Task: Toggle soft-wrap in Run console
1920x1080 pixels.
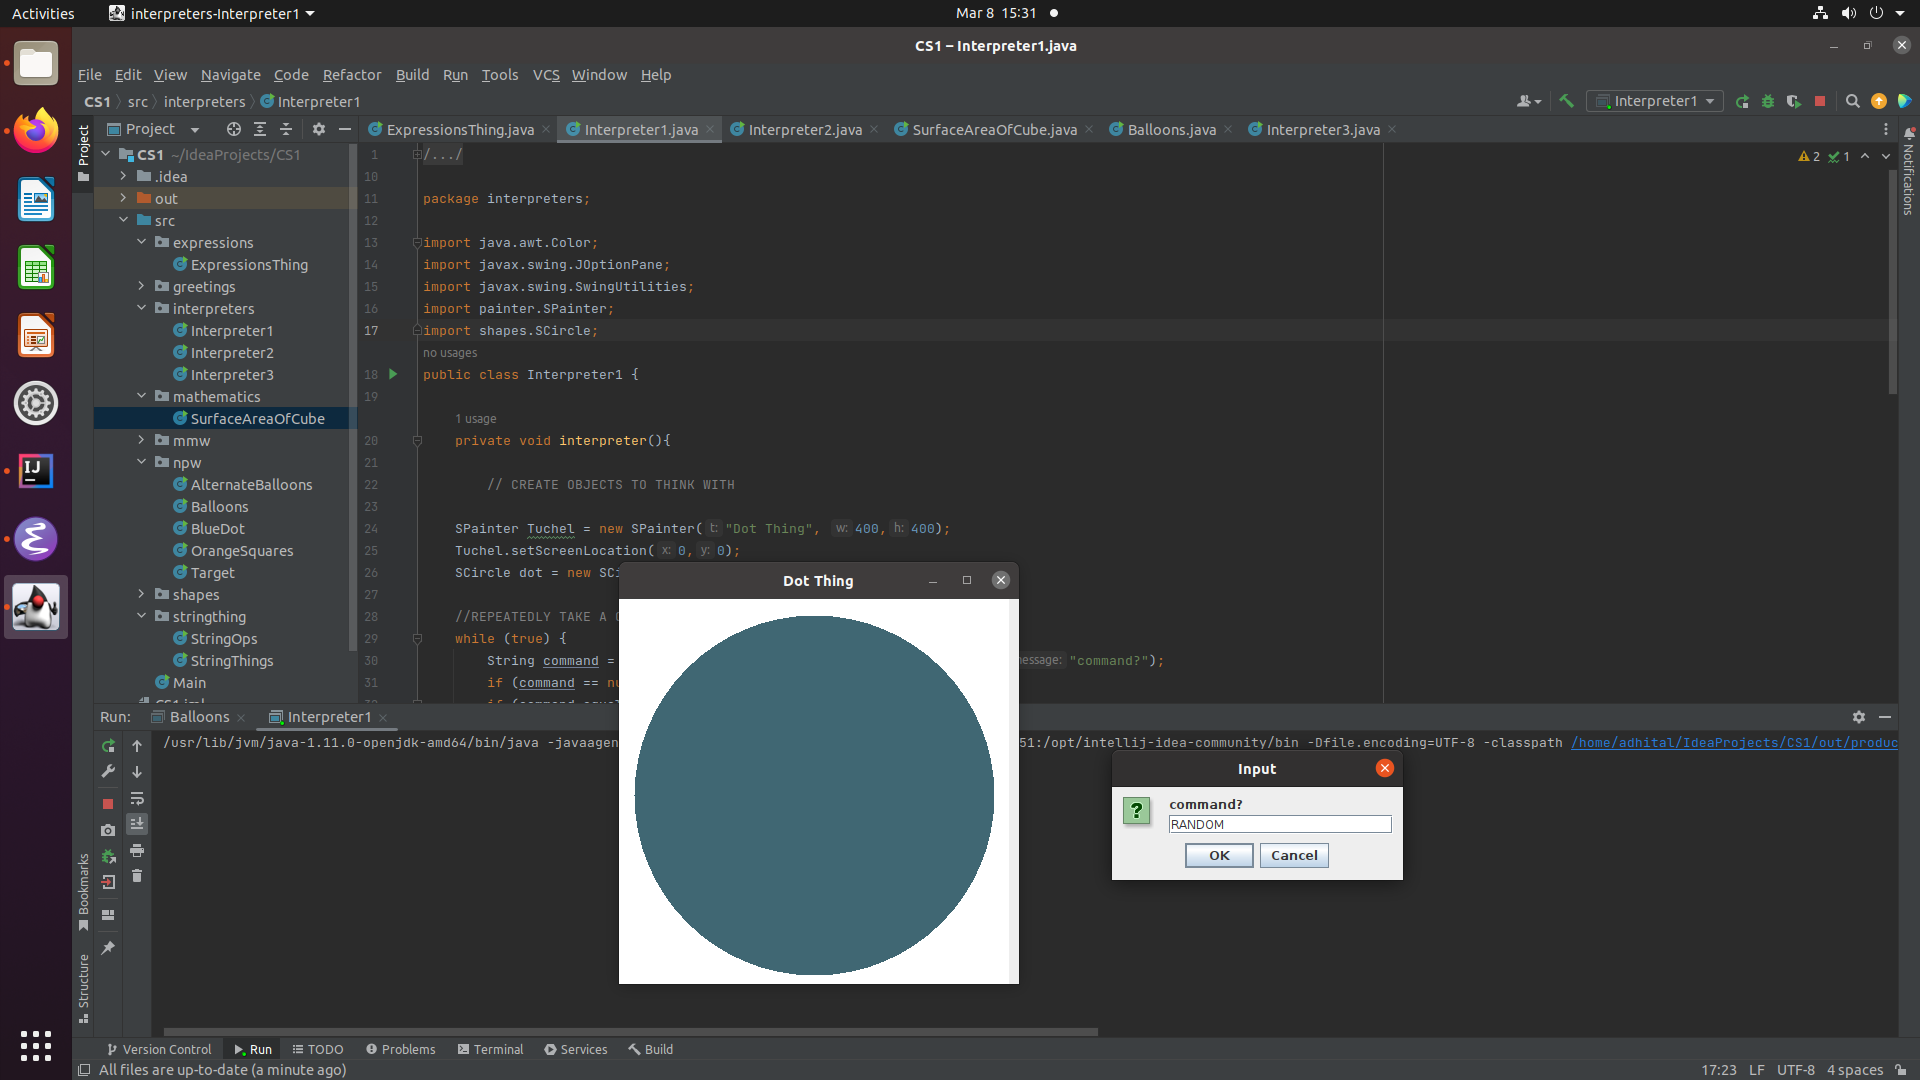Action: click(x=137, y=798)
